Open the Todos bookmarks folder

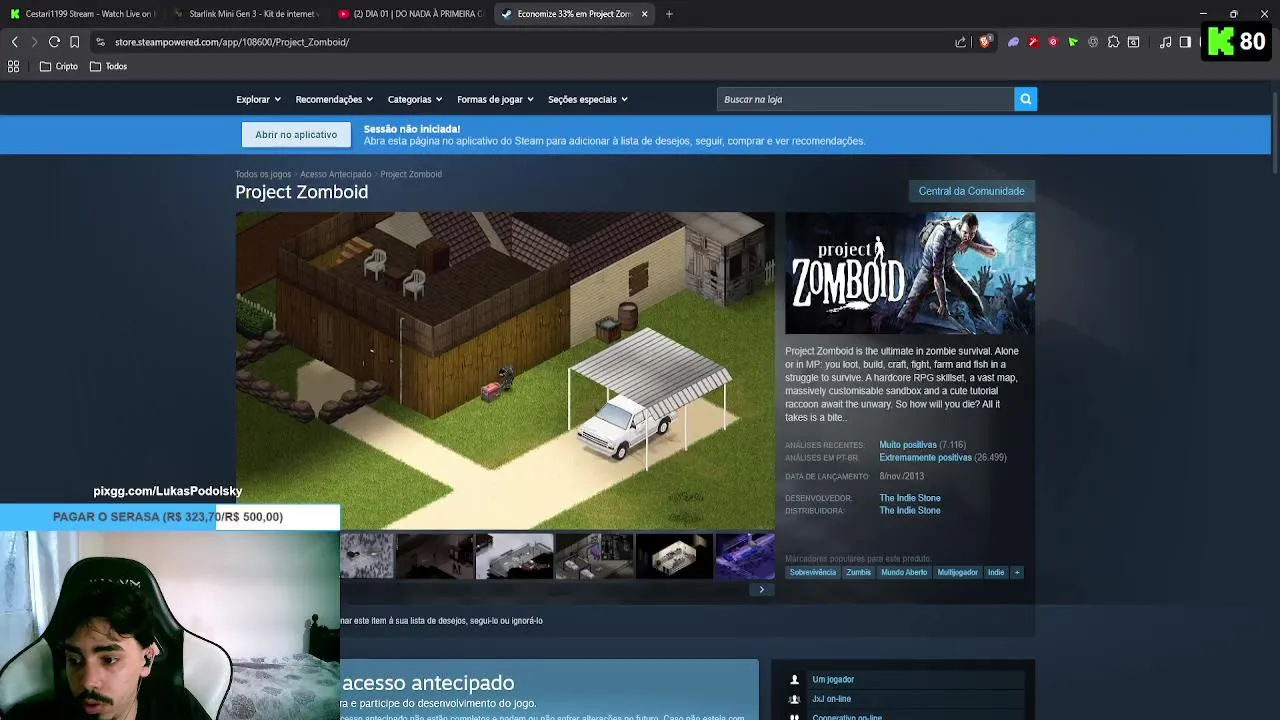pos(108,66)
